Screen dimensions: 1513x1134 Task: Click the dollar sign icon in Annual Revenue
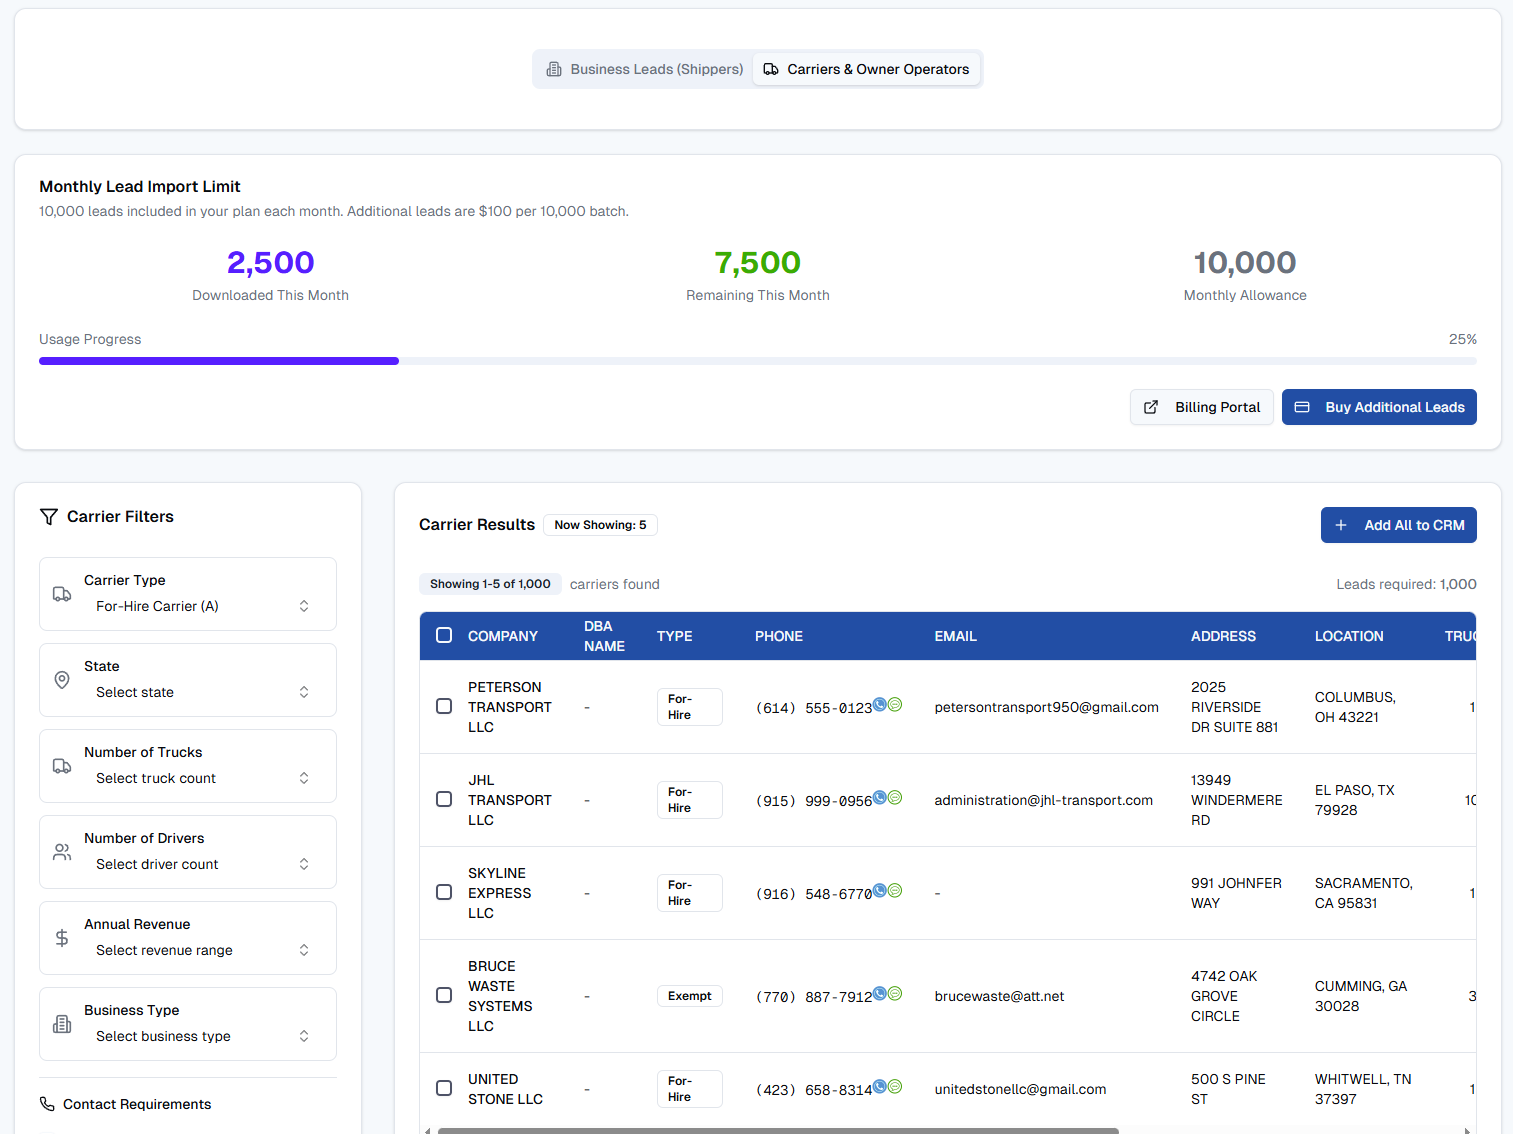[x=62, y=938]
